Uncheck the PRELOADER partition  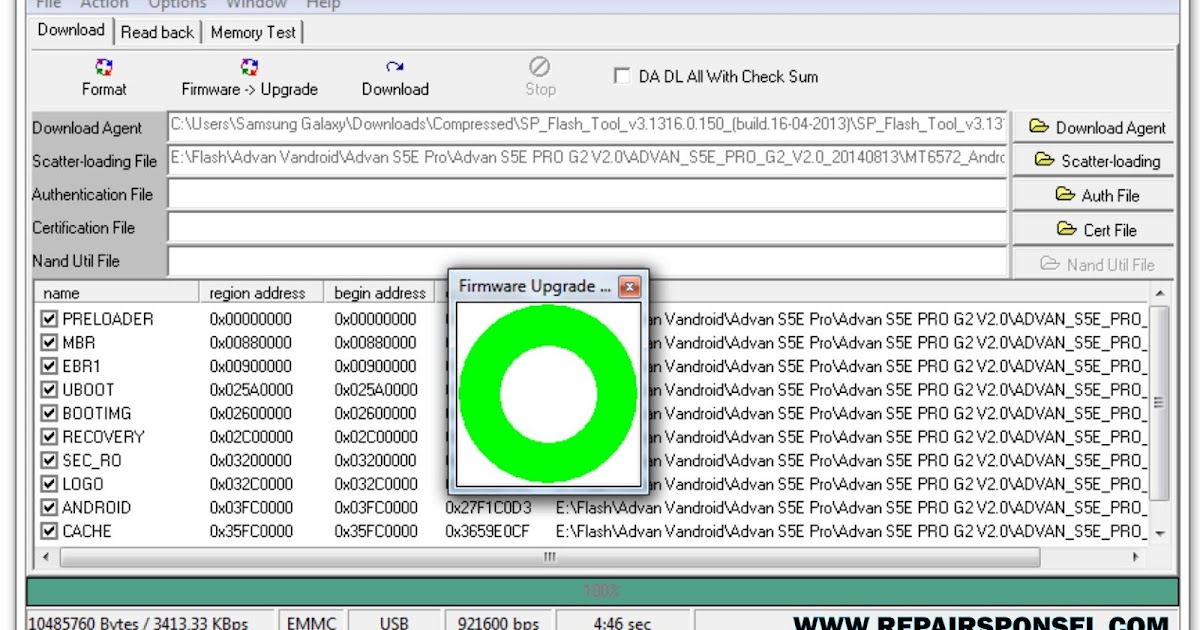tap(49, 318)
